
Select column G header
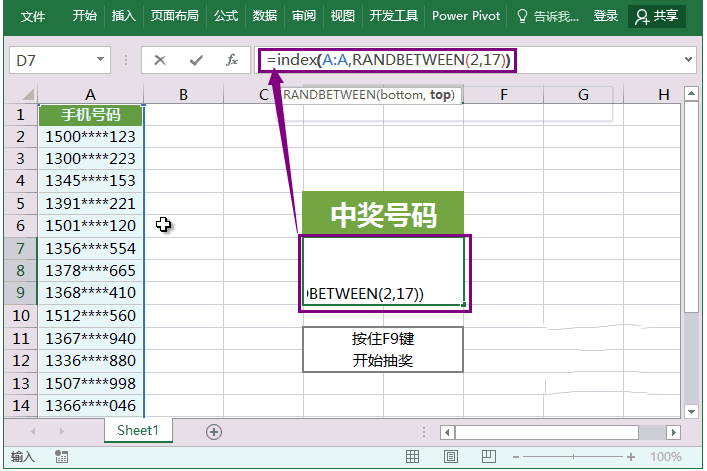[583, 94]
